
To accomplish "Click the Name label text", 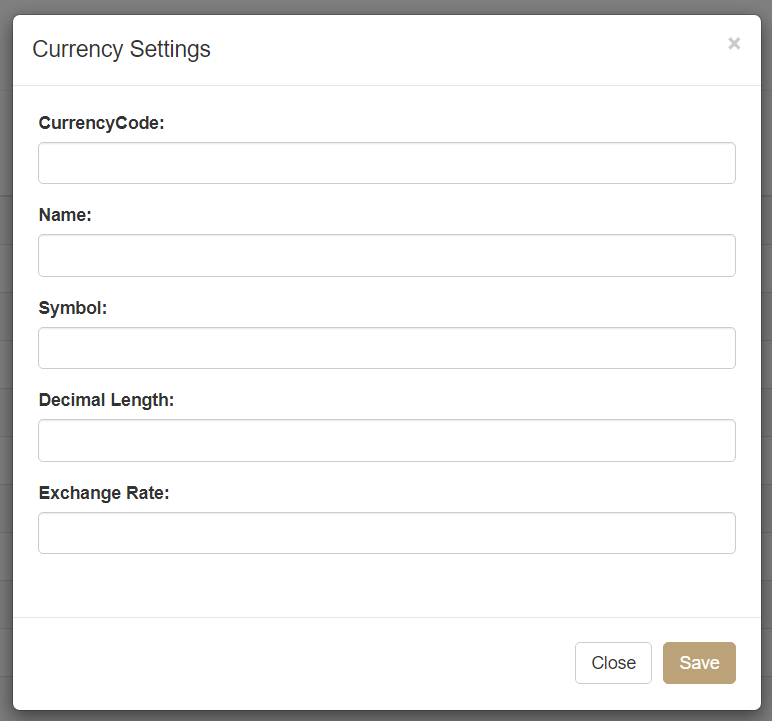I will pos(65,215).
